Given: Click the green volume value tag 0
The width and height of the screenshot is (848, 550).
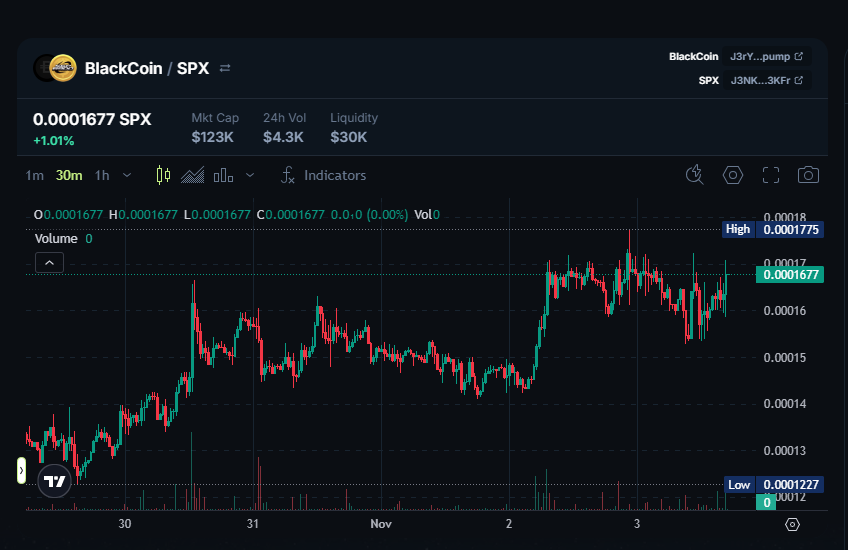Looking at the screenshot, I should (x=766, y=502).
